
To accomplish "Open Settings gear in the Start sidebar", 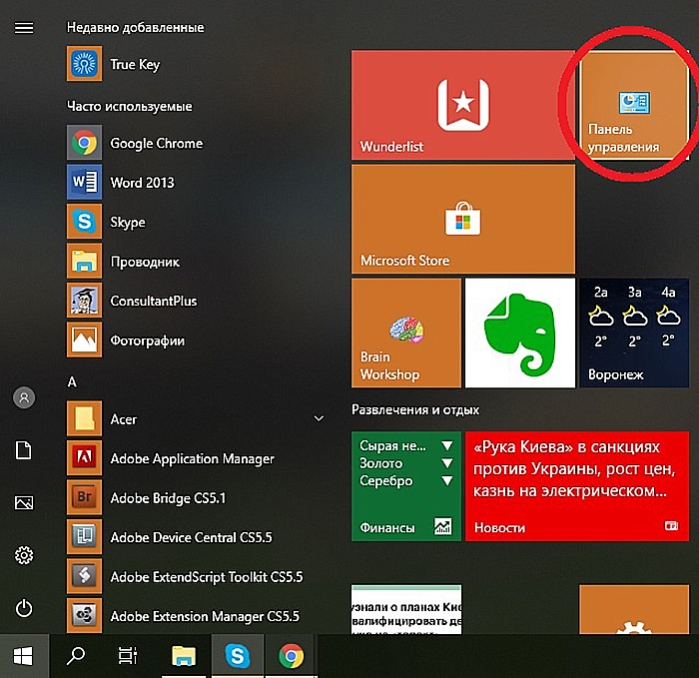I will (x=24, y=555).
